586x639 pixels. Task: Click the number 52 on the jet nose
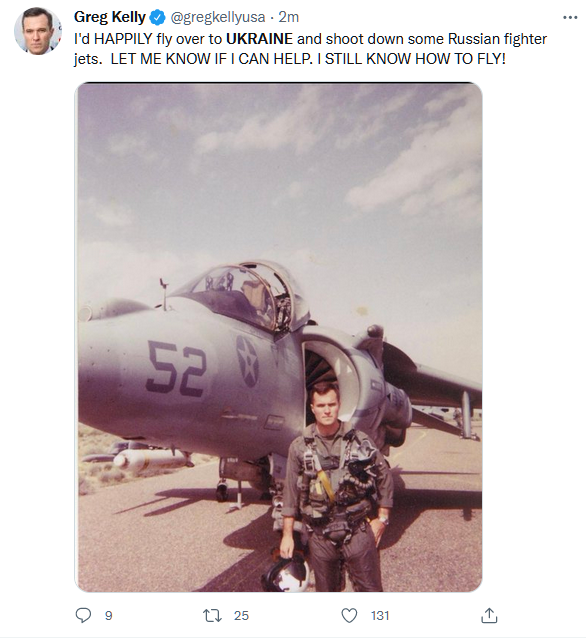pyautogui.click(x=176, y=369)
